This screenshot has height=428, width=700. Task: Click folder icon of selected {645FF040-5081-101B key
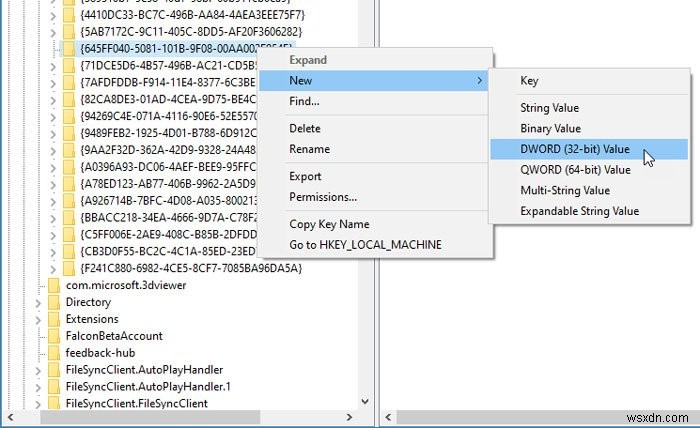69,49
